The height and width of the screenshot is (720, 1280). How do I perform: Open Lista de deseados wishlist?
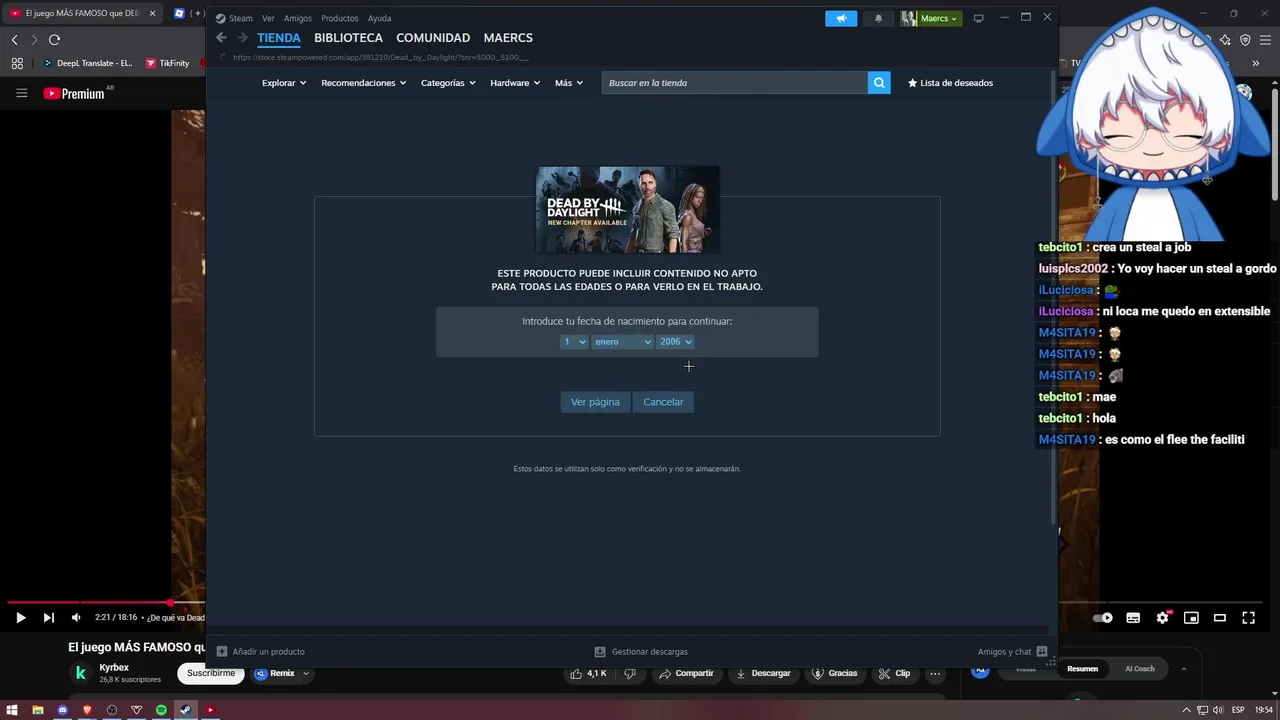click(x=950, y=83)
